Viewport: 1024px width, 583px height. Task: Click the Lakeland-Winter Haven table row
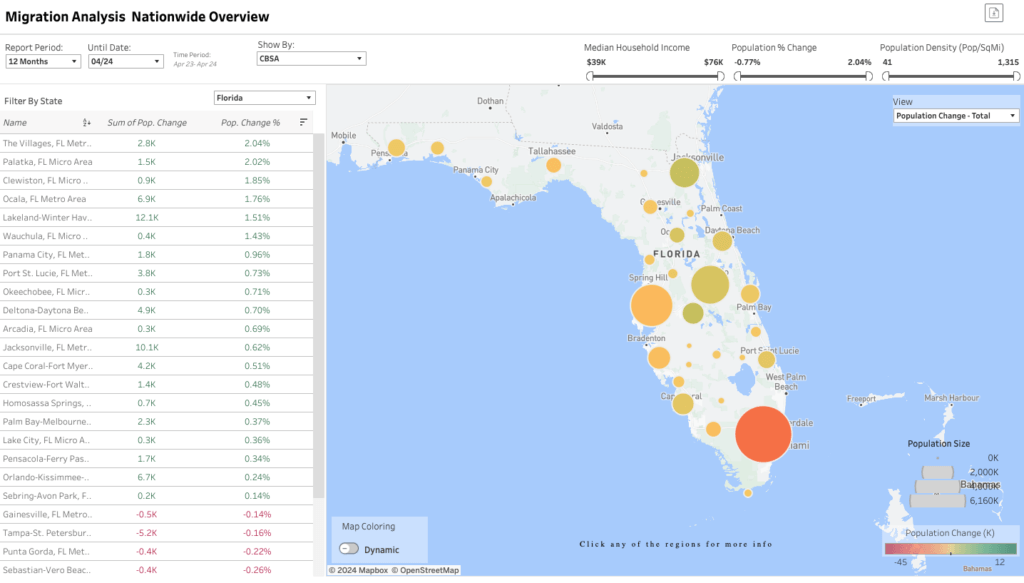pos(48,217)
